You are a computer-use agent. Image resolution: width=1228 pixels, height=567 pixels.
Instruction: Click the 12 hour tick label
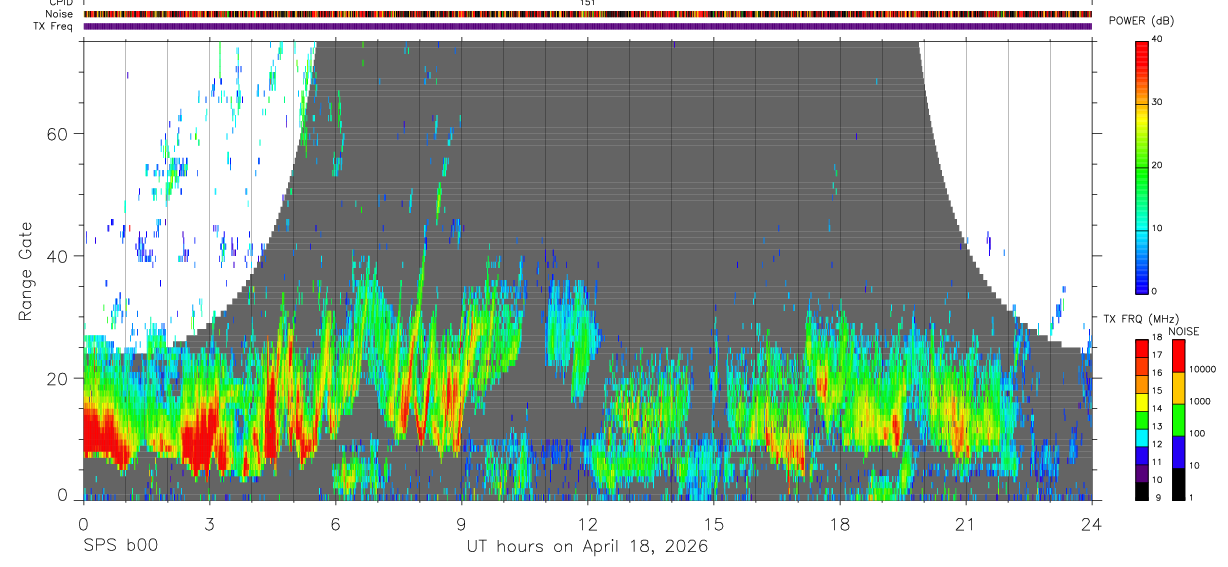coord(587,524)
